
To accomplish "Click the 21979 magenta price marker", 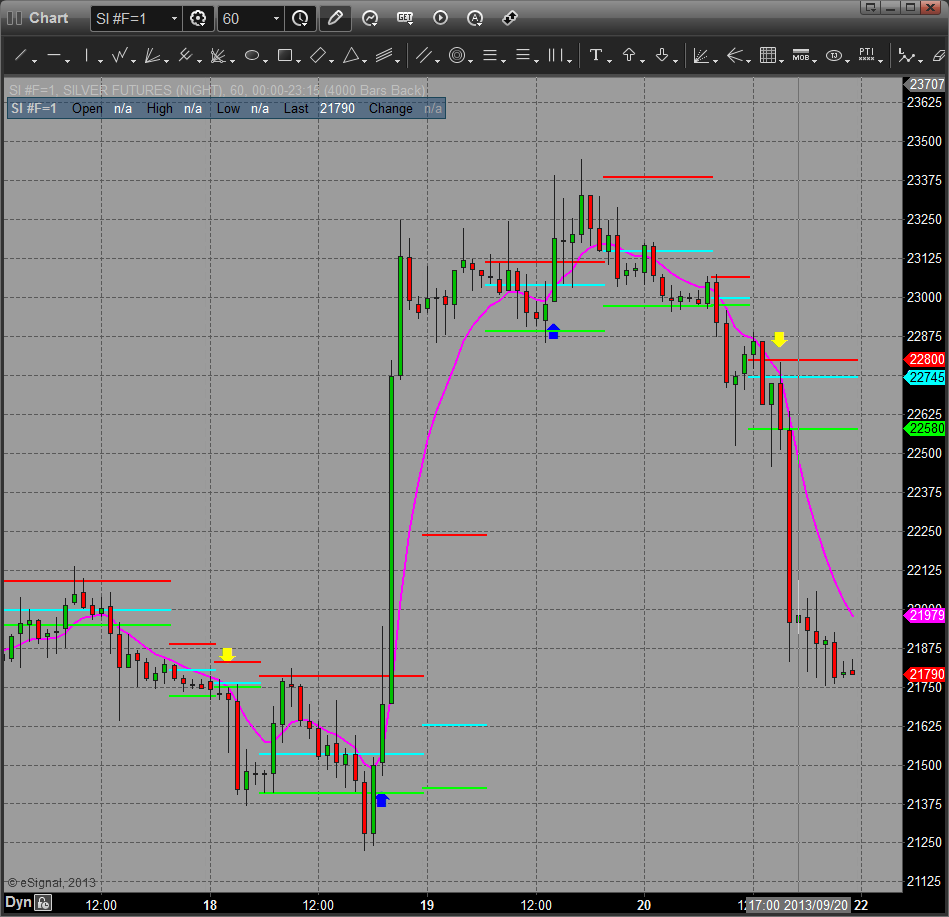I will (x=925, y=616).
